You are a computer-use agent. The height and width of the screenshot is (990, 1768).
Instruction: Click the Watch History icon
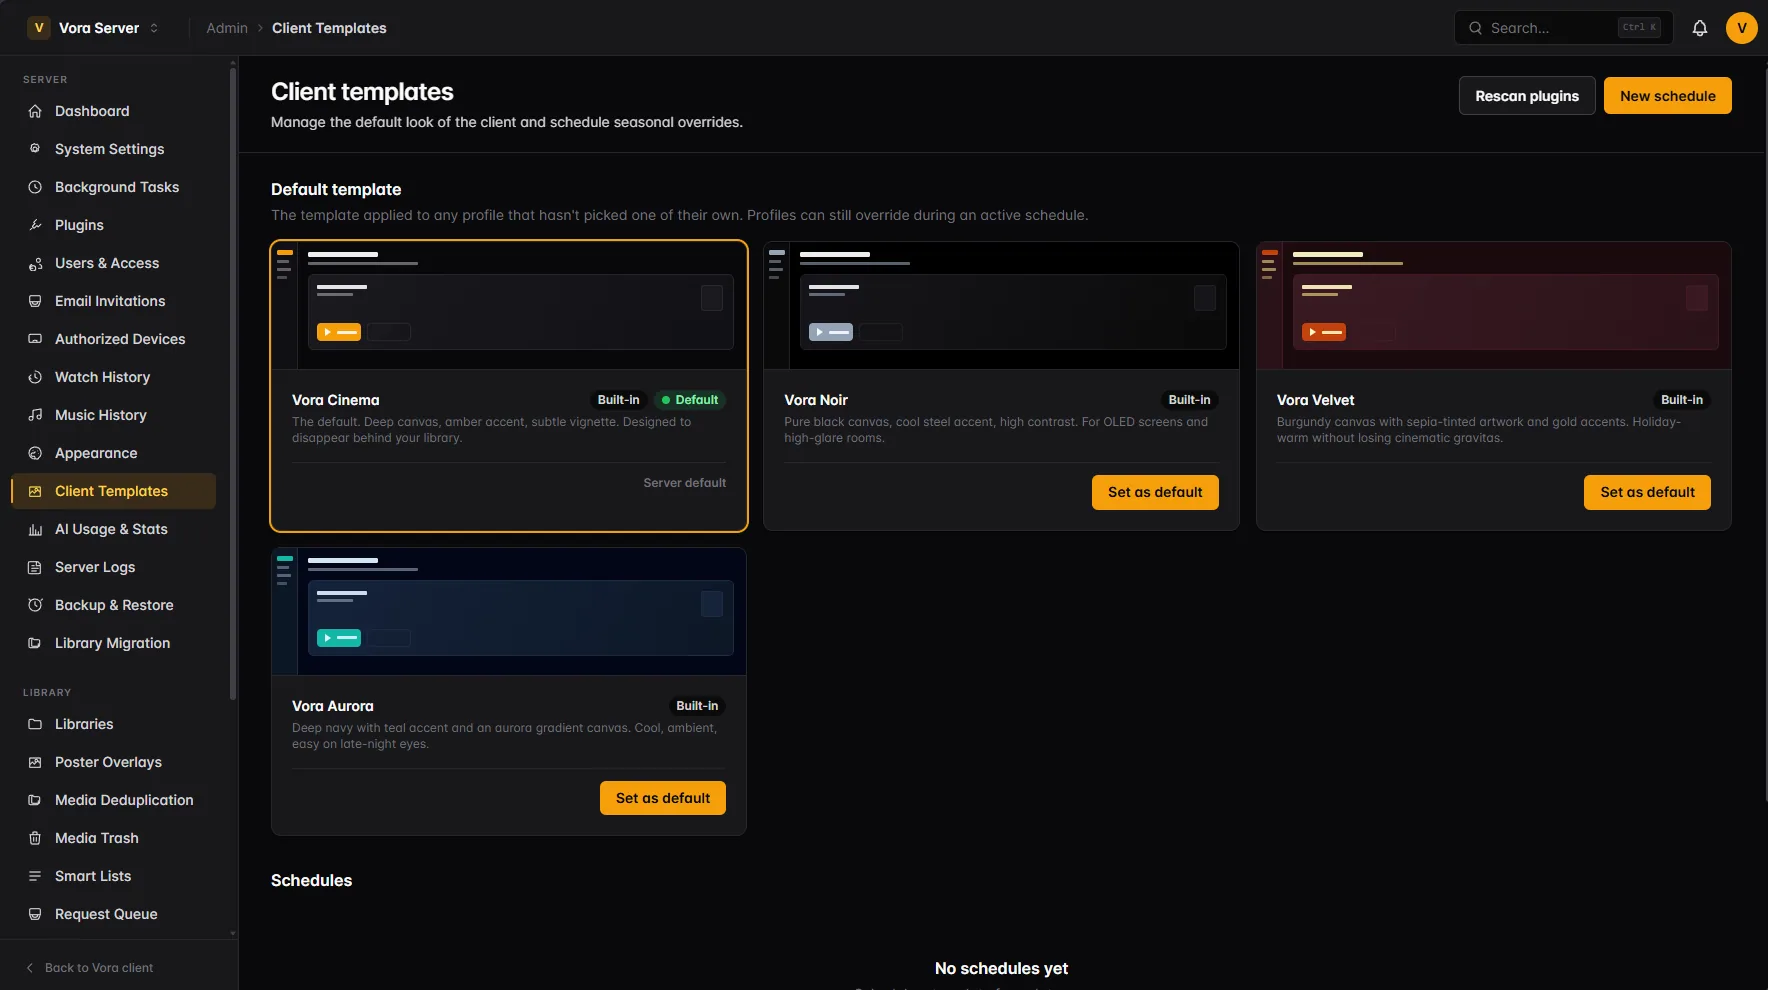(x=35, y=377)
